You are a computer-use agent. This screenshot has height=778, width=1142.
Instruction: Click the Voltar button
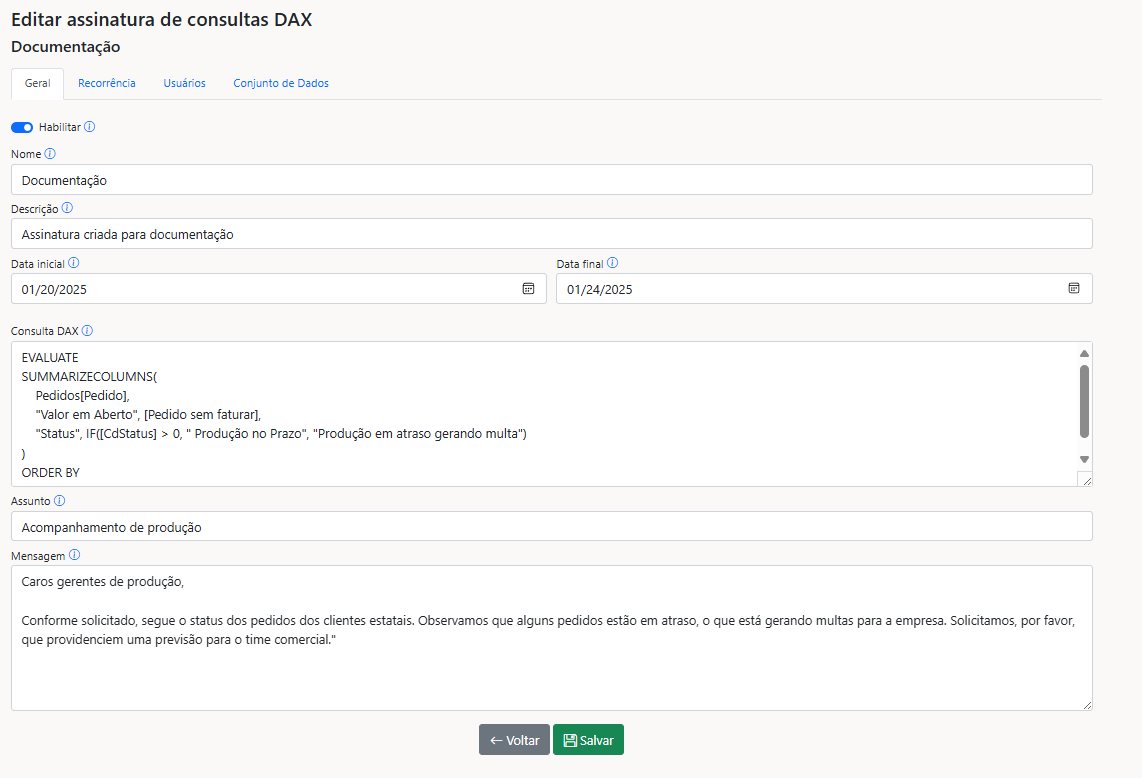click(x=514, y=740)
